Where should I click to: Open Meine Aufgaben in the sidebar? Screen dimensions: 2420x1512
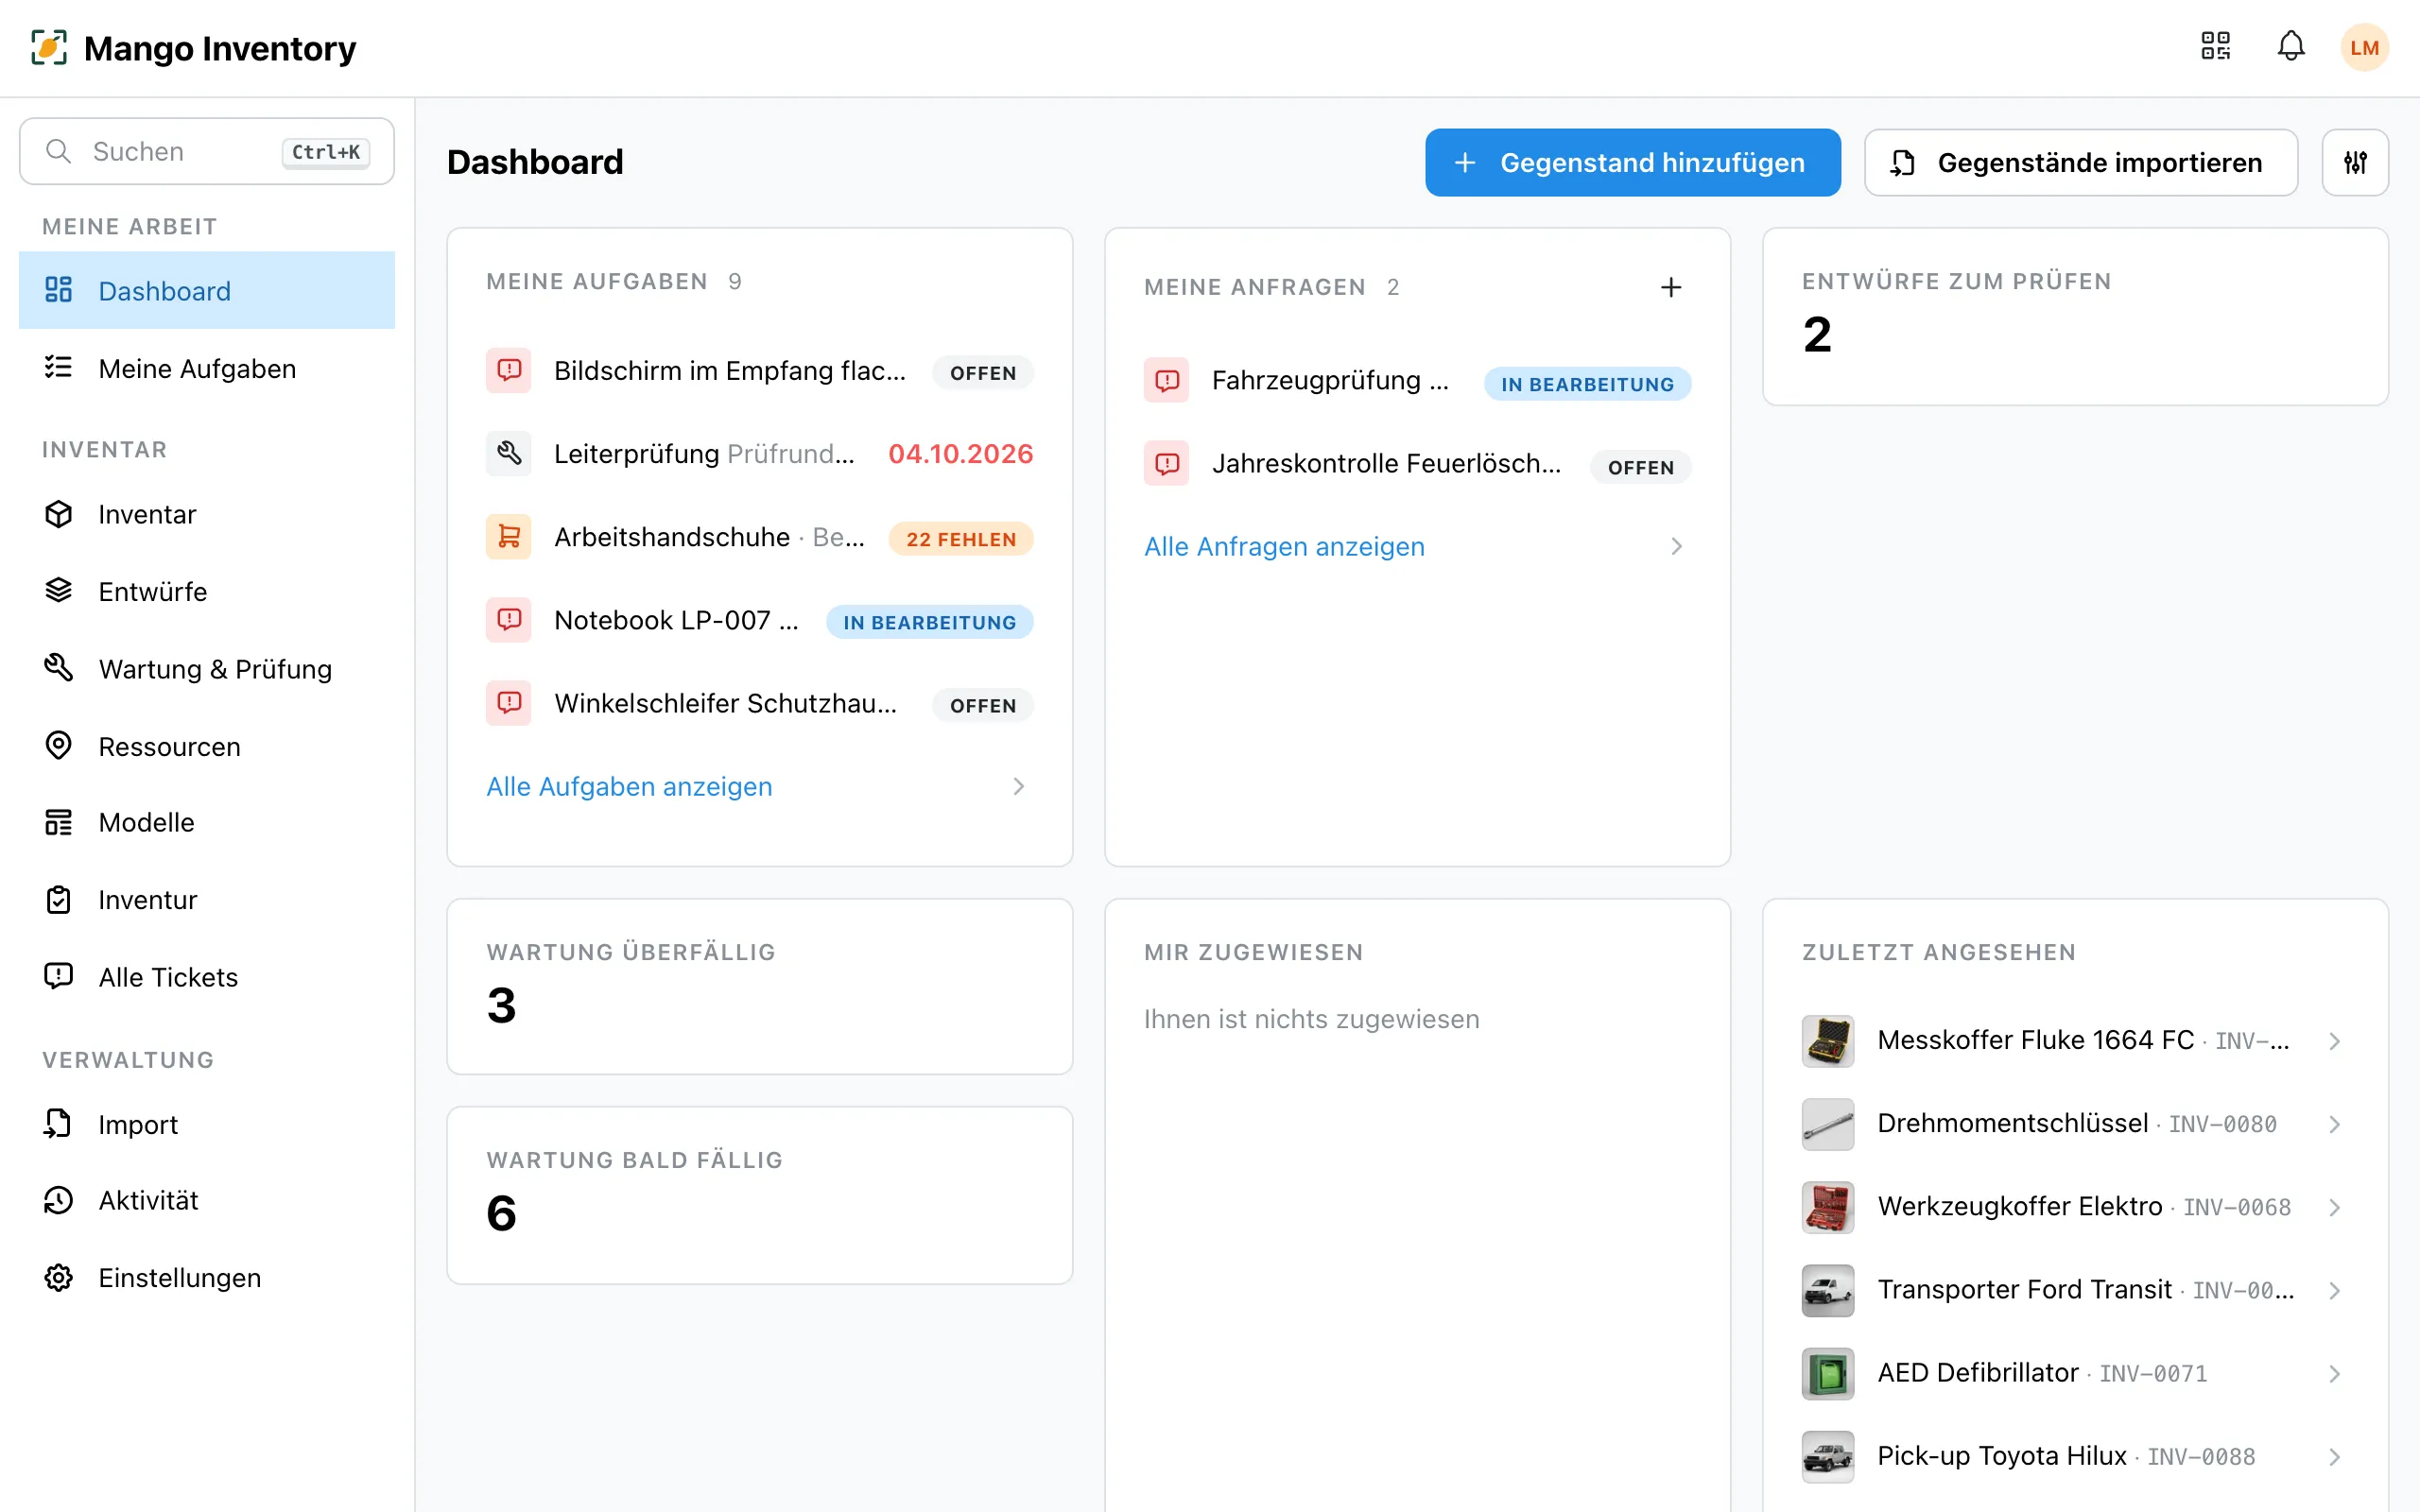(x=207, y=369)
